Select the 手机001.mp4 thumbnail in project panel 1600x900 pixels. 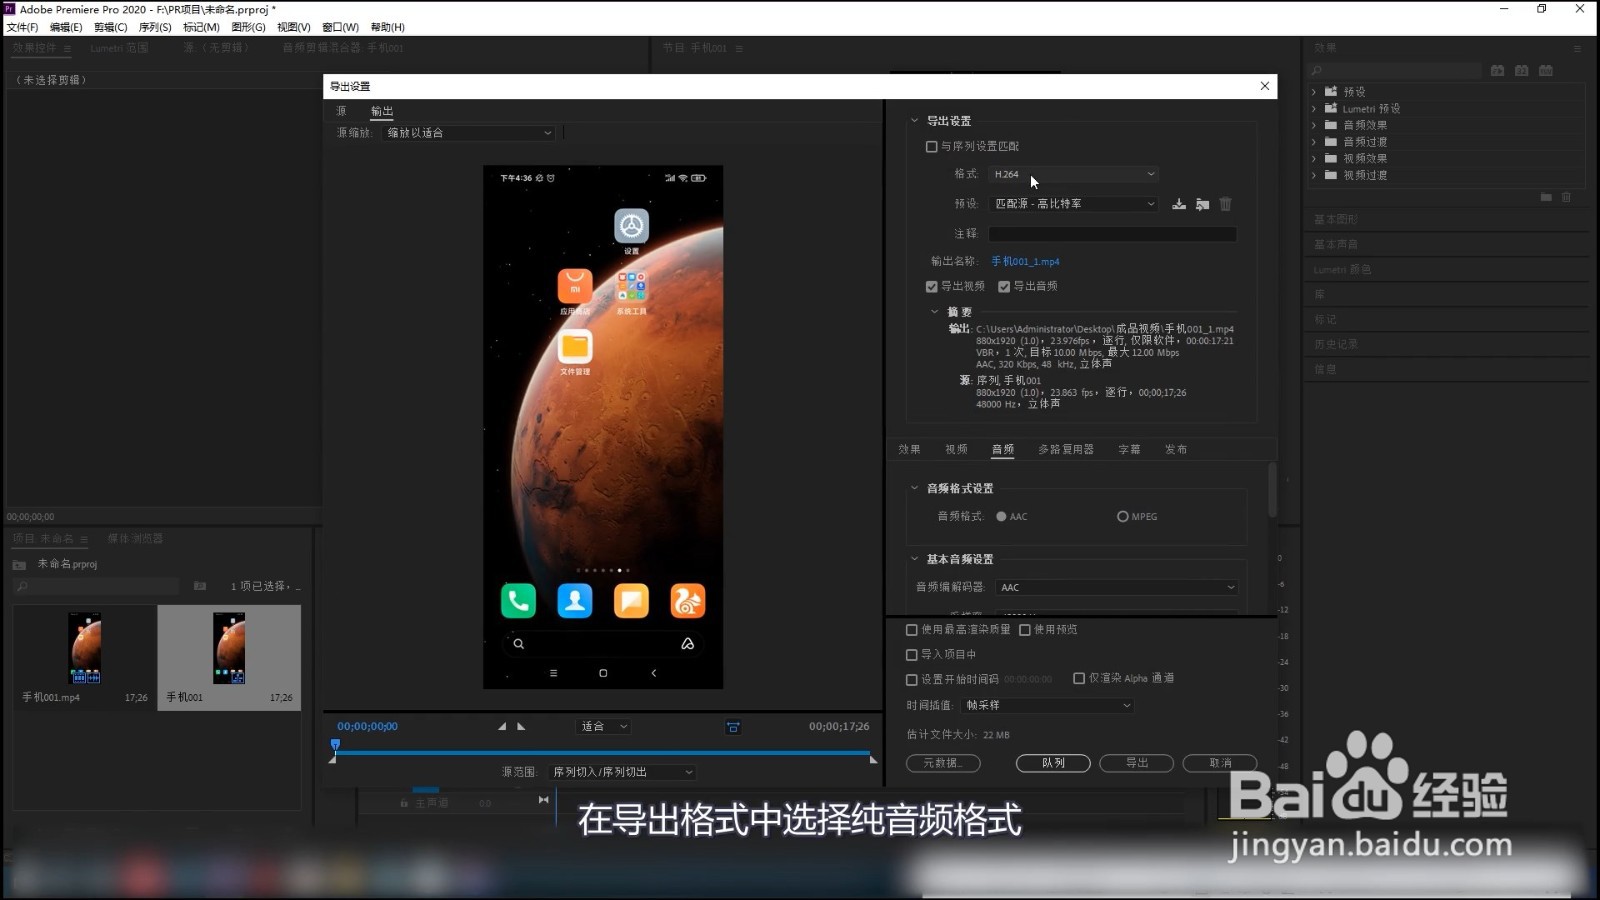pyautogui.click(x=85, y=648)
